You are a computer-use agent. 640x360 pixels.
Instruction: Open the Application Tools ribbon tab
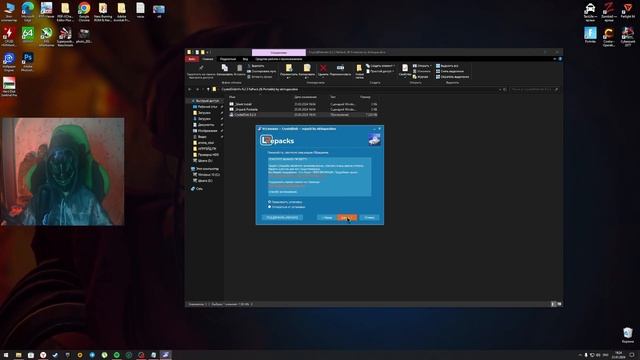[x=279, y=59]
